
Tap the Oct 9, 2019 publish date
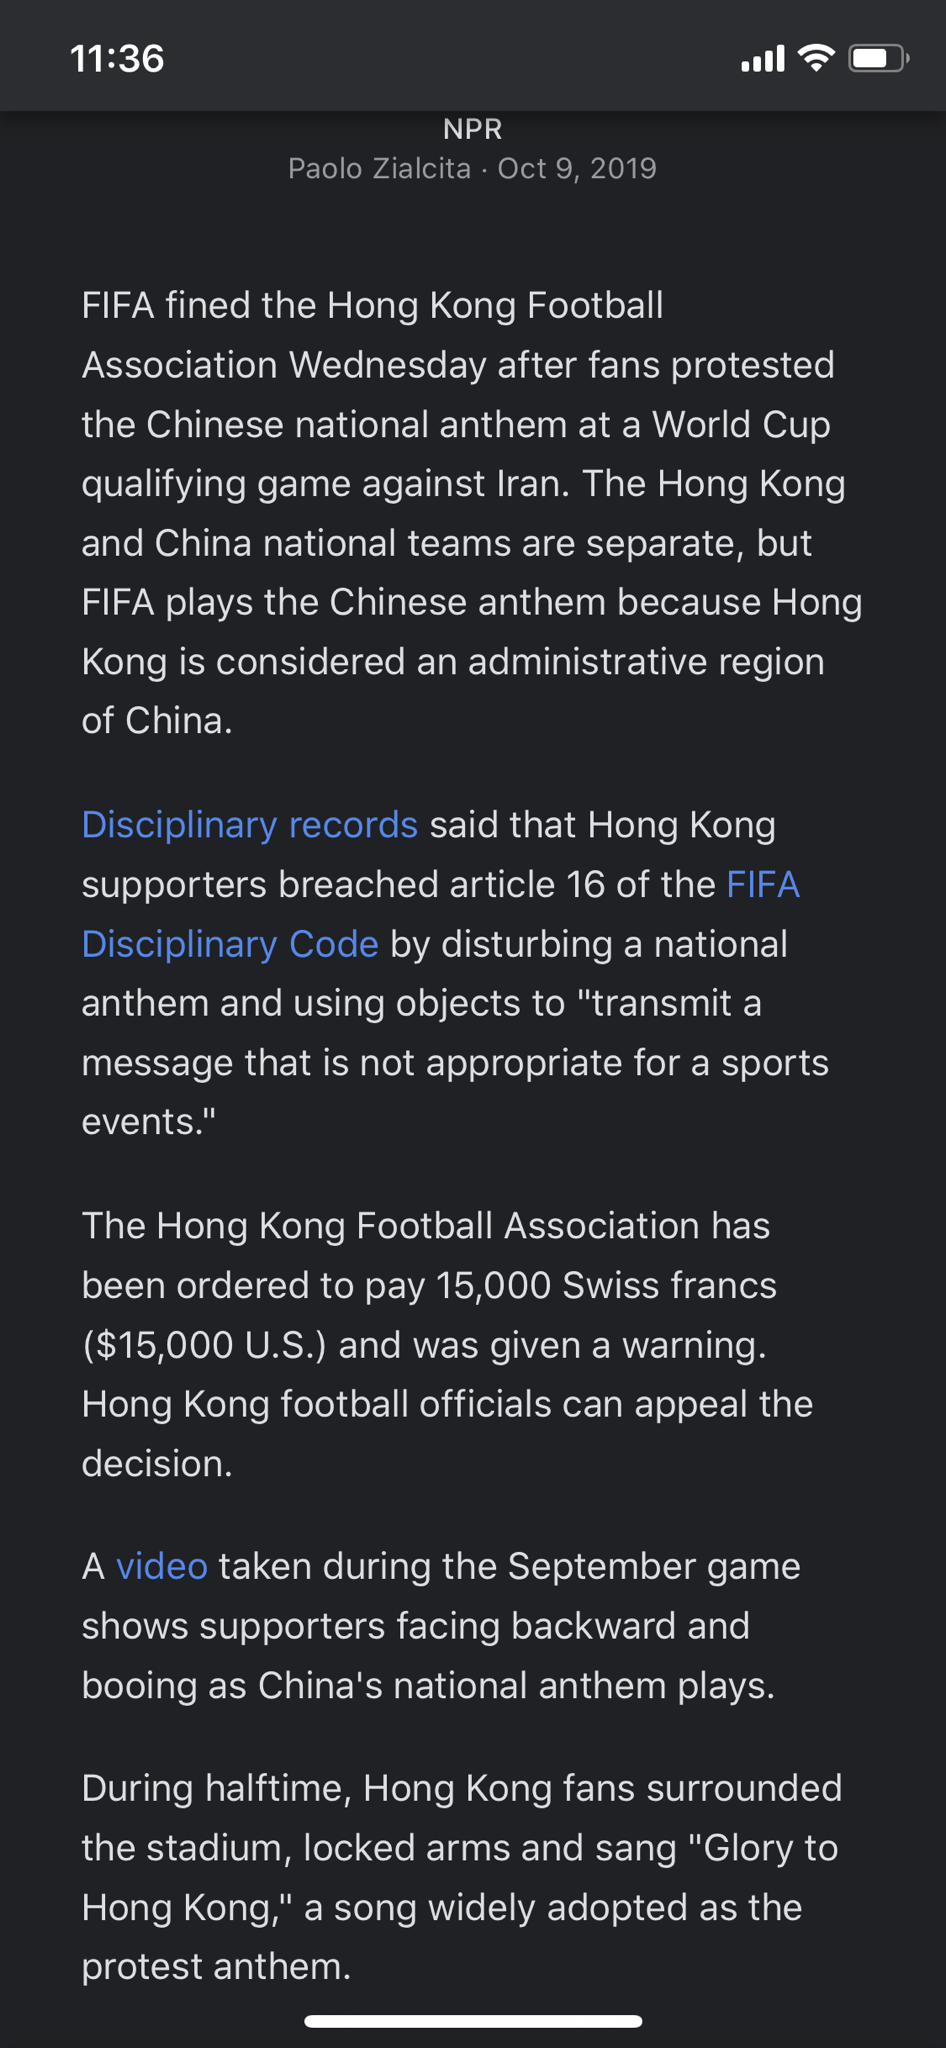[x=577, y=168]
